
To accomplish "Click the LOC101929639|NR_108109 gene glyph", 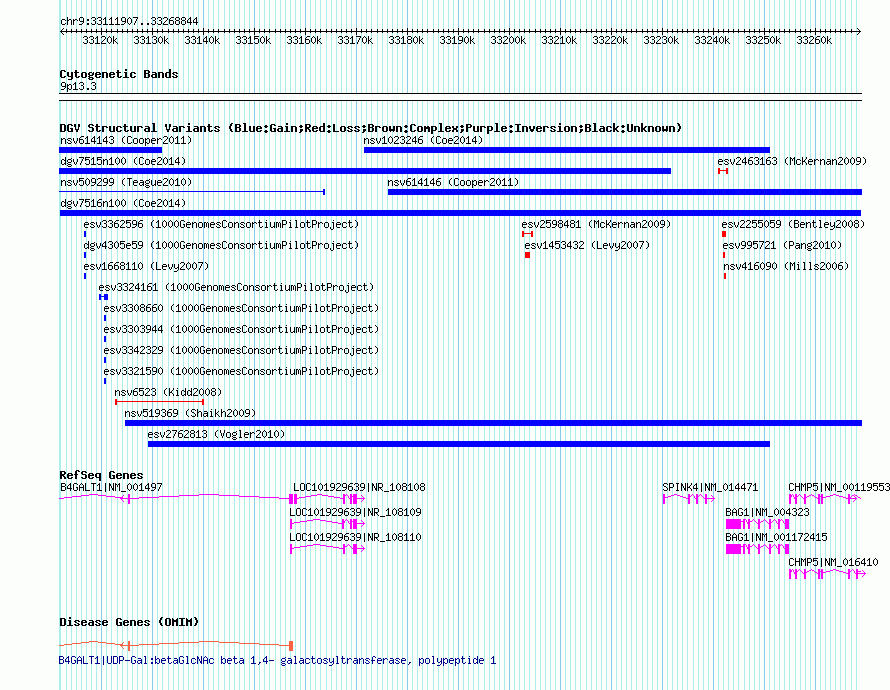I will (327, 524).
